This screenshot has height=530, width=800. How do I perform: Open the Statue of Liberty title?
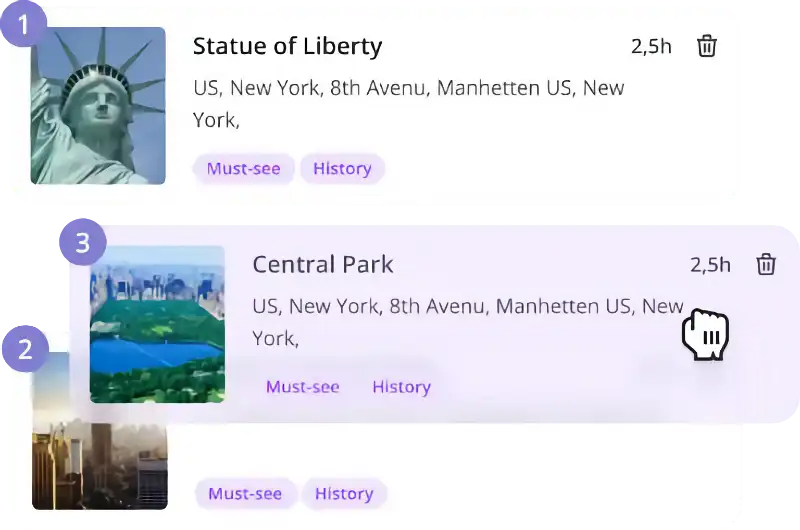pyautogui.click(x=287, y=46)
